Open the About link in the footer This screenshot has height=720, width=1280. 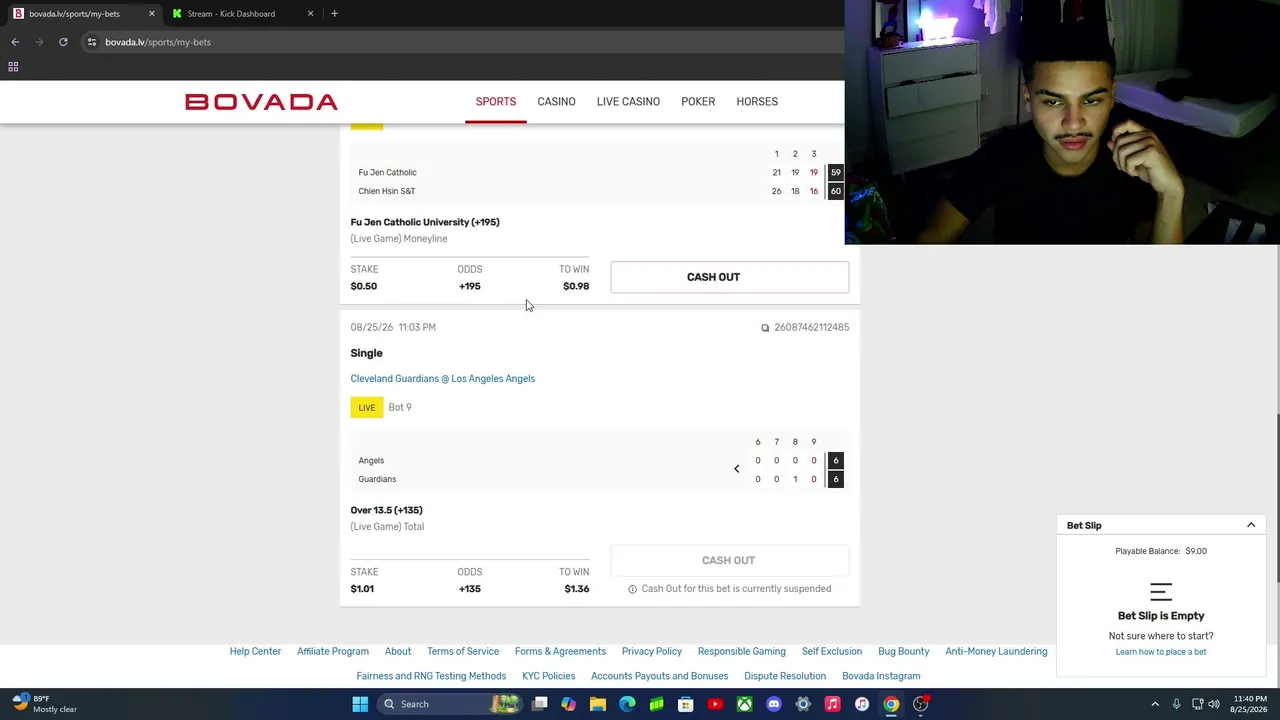click(x=398, y=652)
